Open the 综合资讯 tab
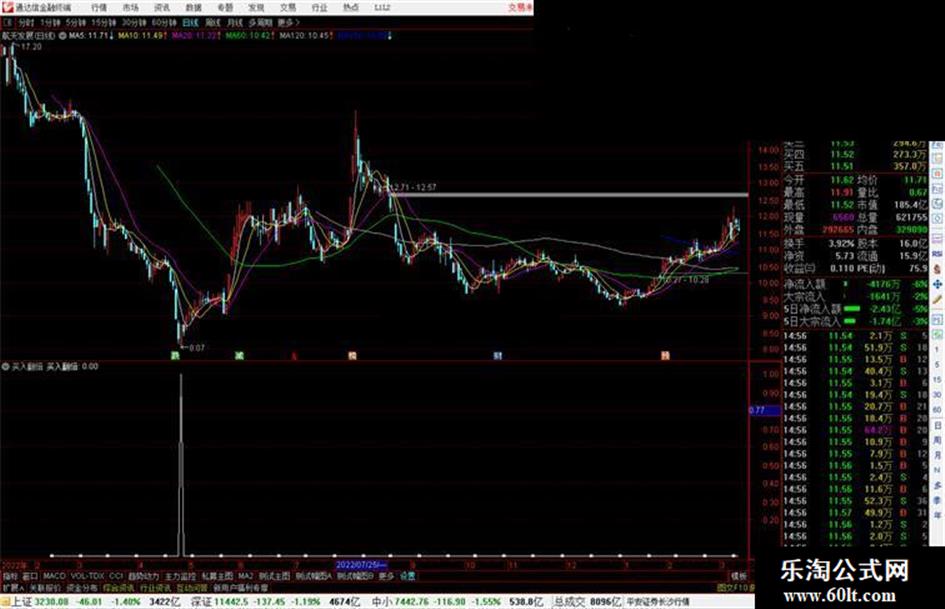The width and height of the screenshot is (945, 609). [119, 587]
